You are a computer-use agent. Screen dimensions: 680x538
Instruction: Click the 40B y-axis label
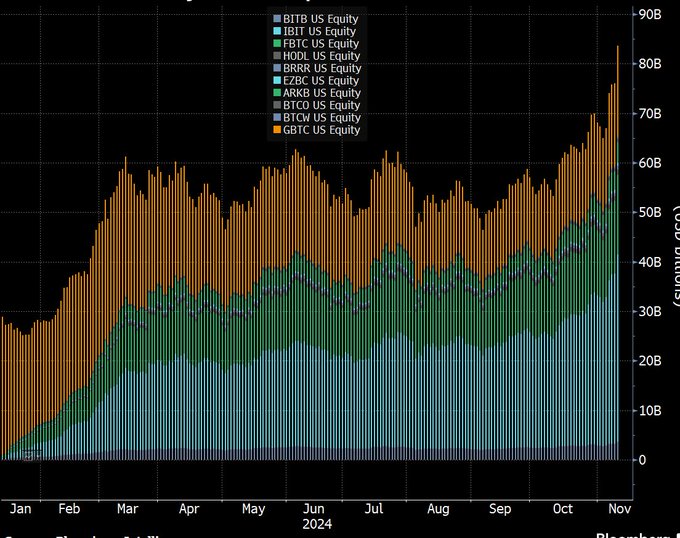650,262
